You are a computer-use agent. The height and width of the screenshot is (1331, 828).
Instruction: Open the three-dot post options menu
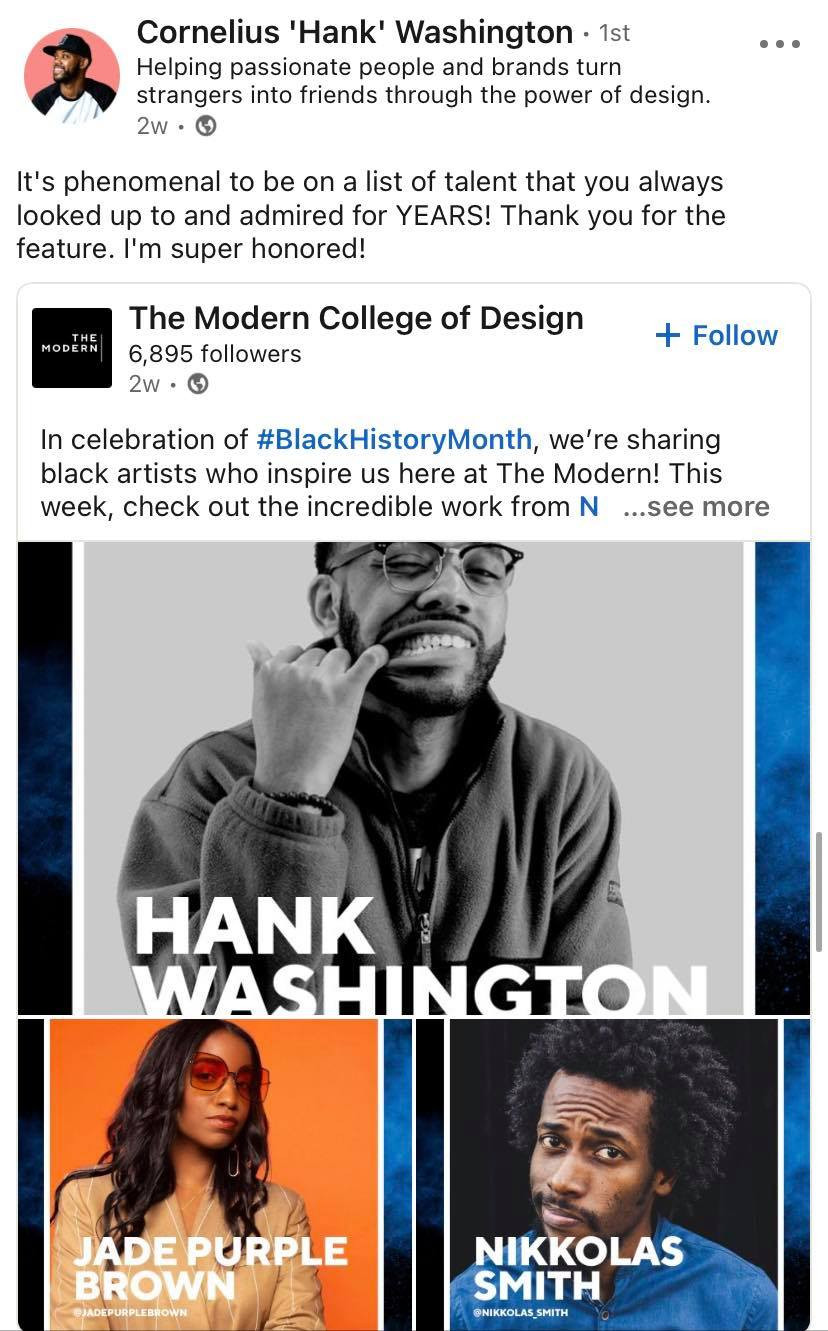(780, 44)
